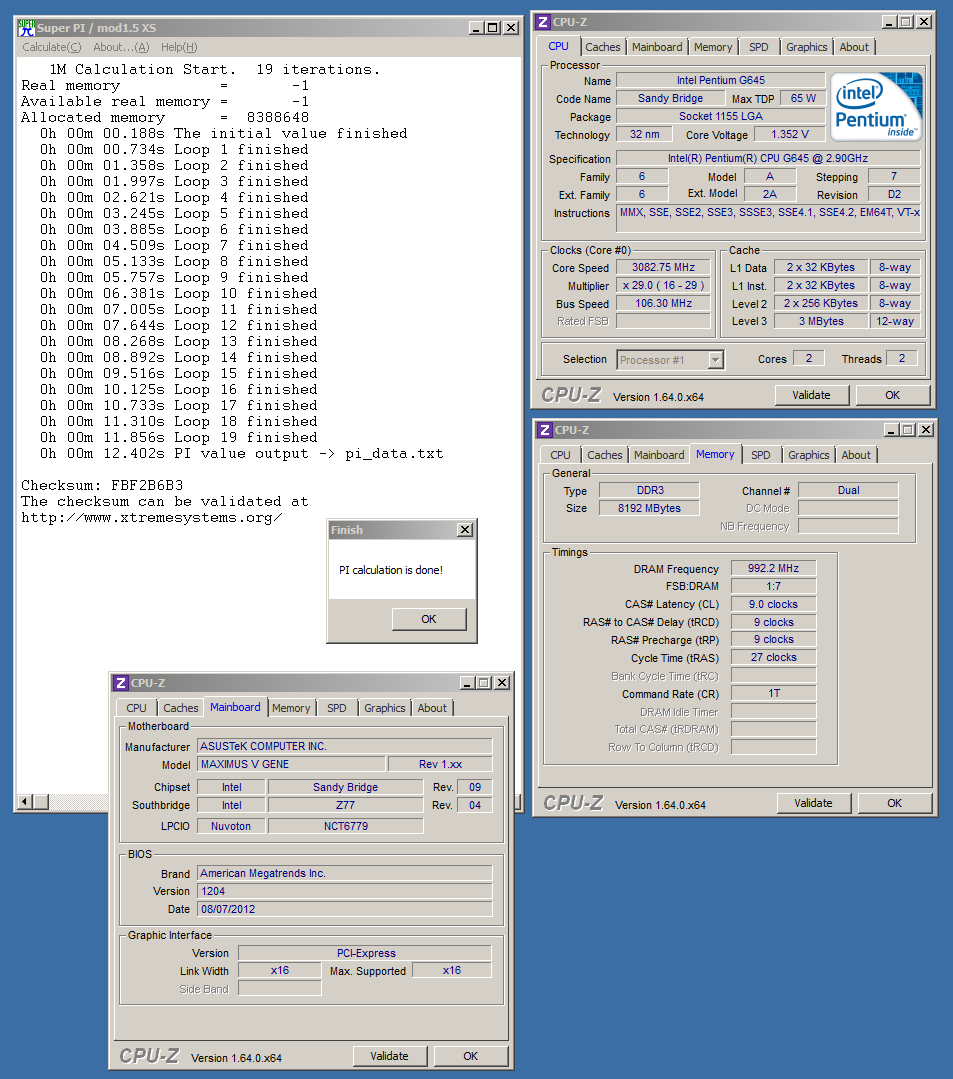Switch to Mainboard tab in the top CPU-Z window
The width and height of the screenshot is (953, 1079).
pos(657,47)
